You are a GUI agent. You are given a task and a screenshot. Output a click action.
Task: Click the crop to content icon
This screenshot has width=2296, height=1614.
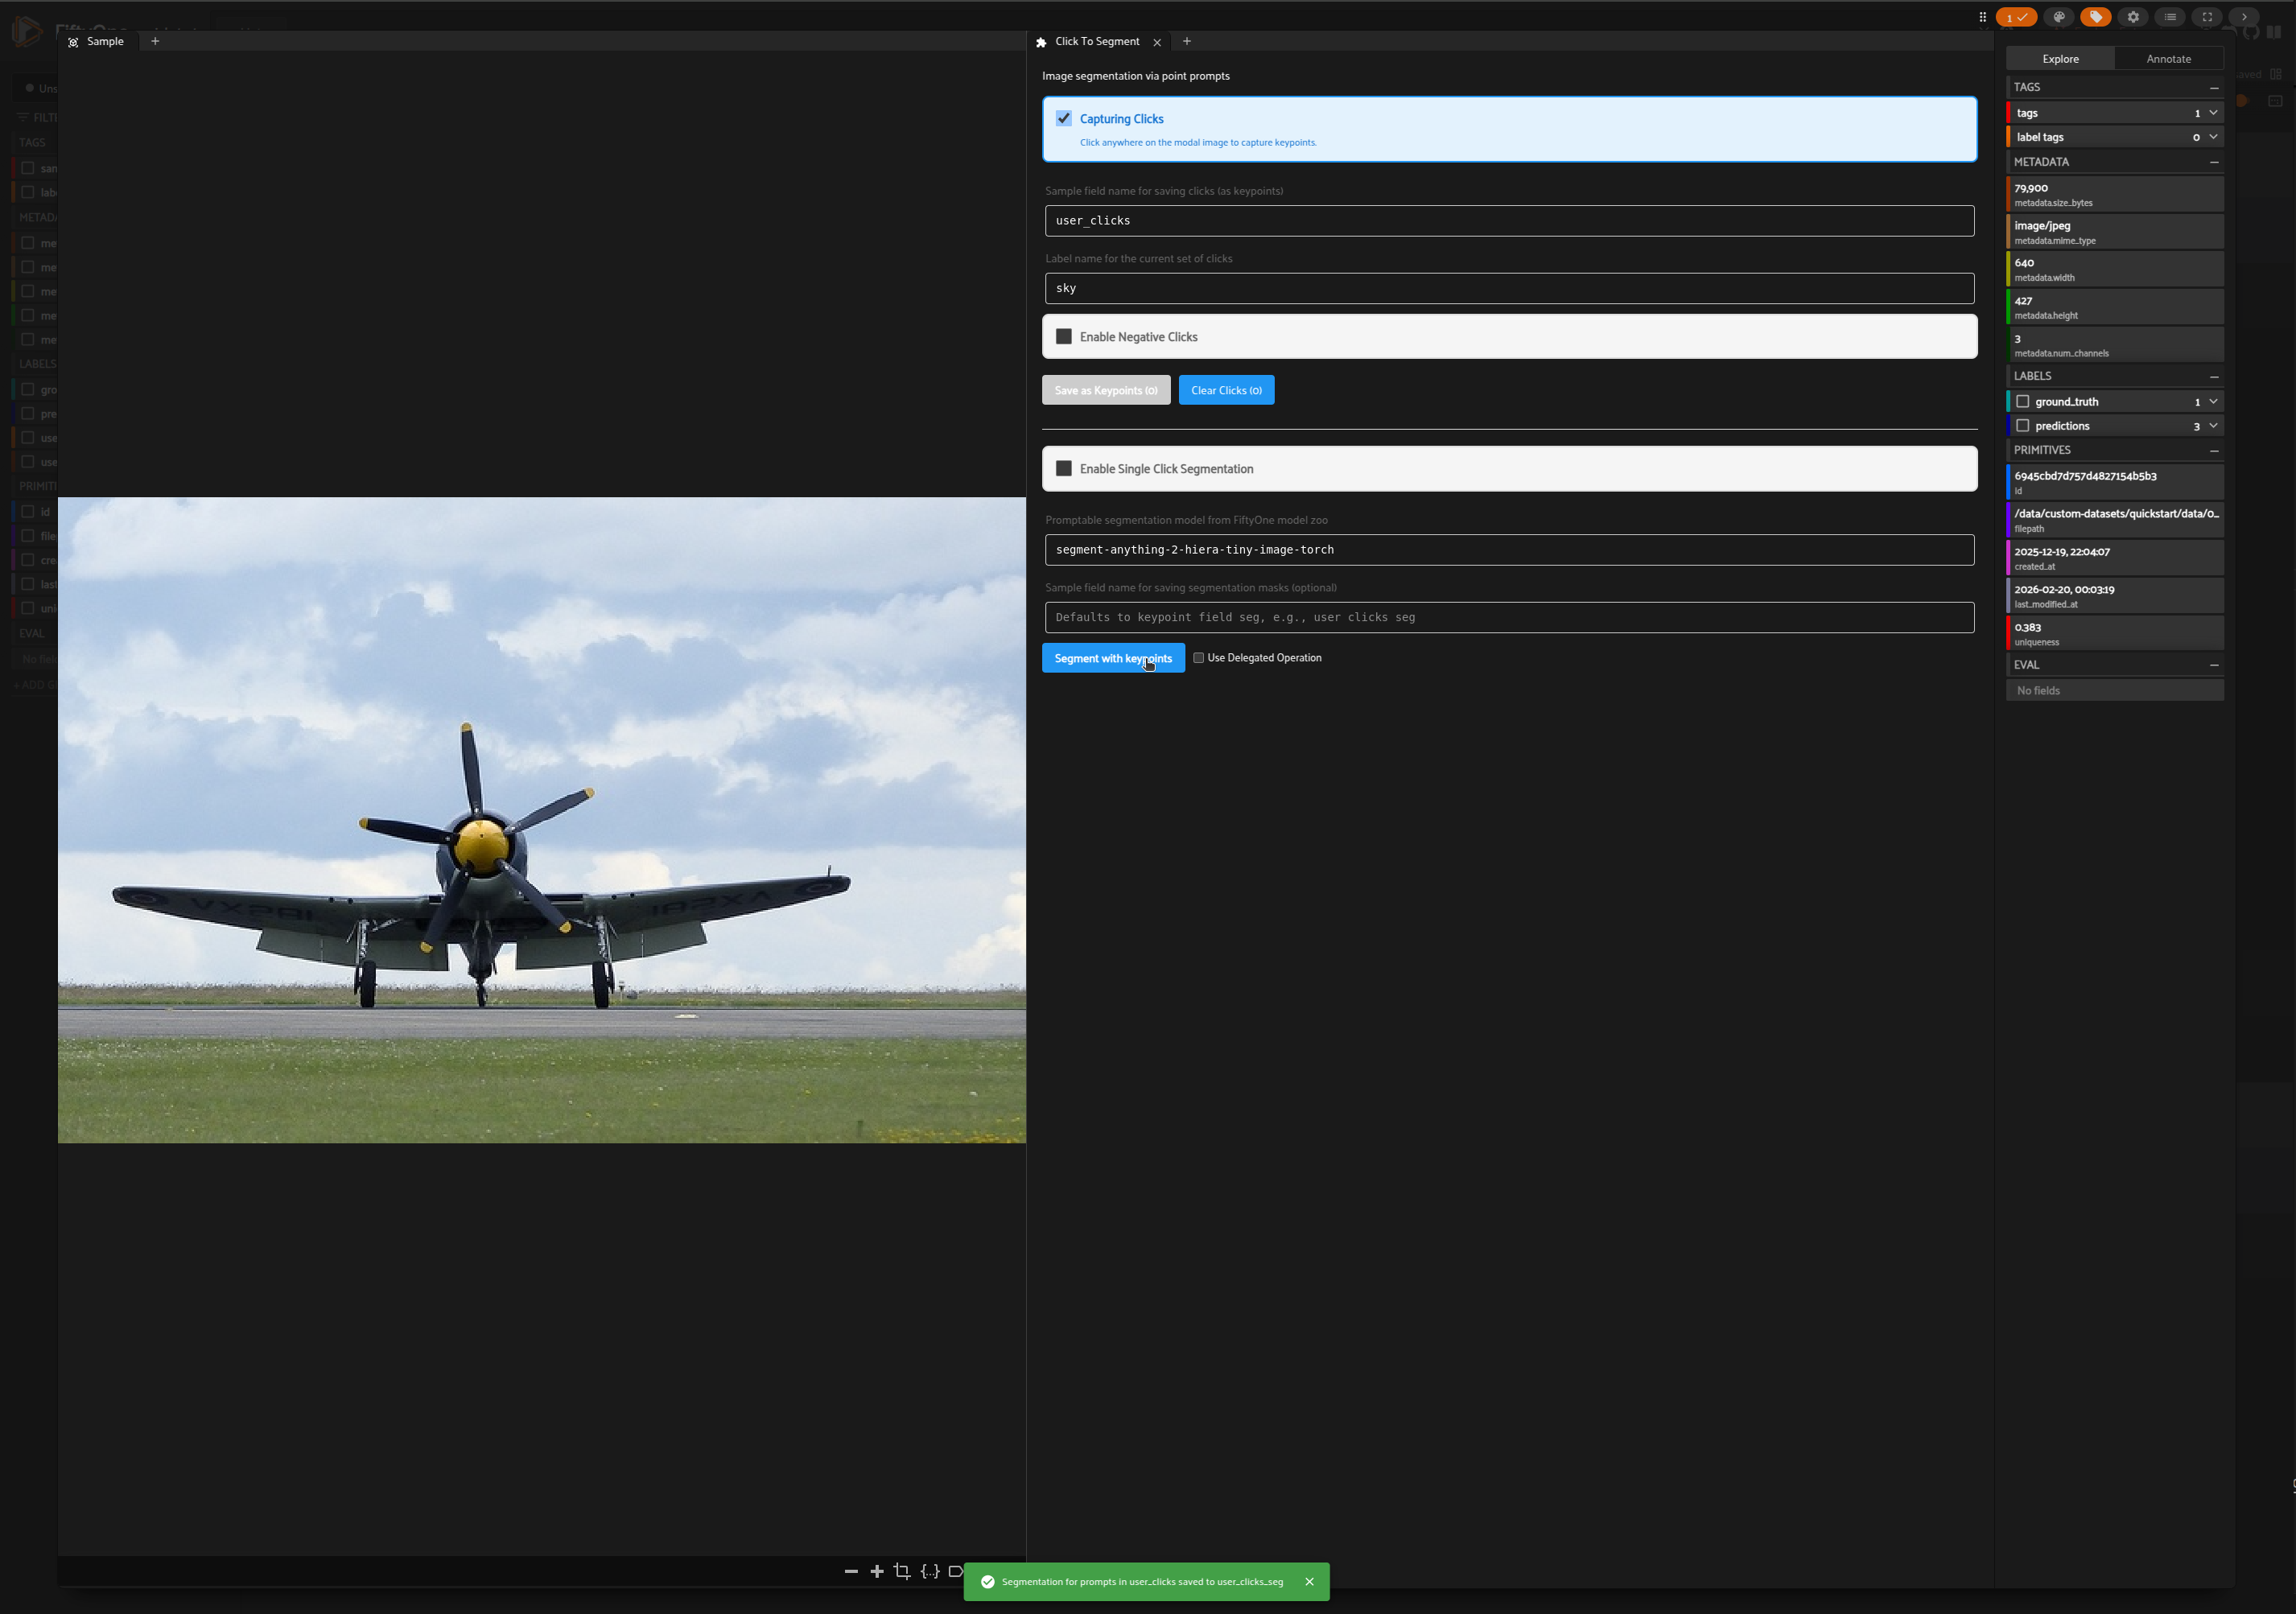point(902,1571)
